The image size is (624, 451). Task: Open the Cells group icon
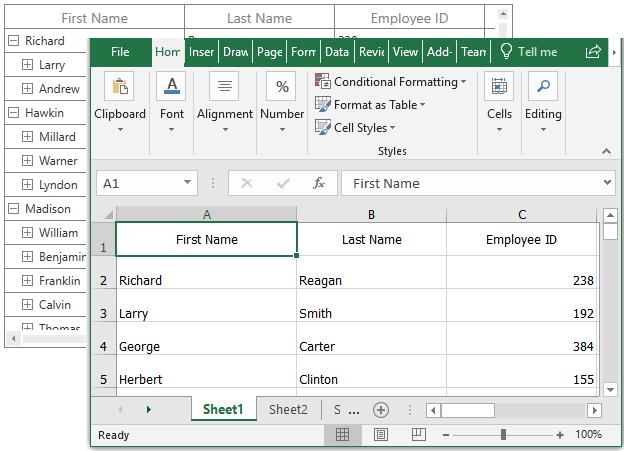pyautogui.click(x=499, y=89)
